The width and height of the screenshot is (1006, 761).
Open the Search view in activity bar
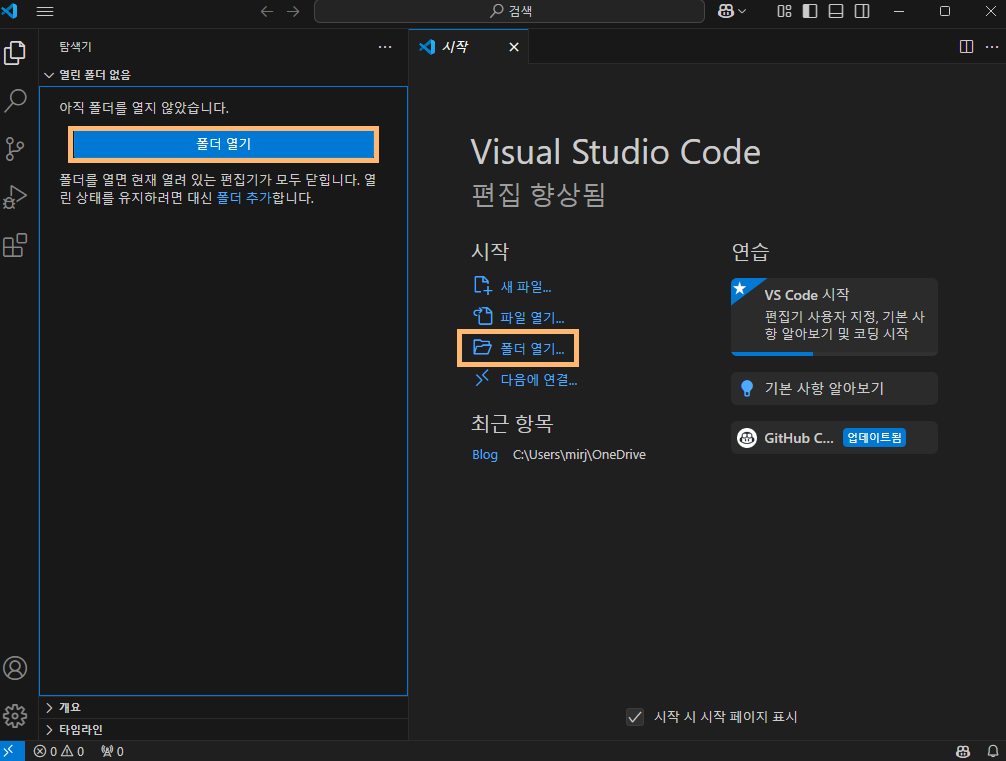pyautogui.click(x=15, y=101)
